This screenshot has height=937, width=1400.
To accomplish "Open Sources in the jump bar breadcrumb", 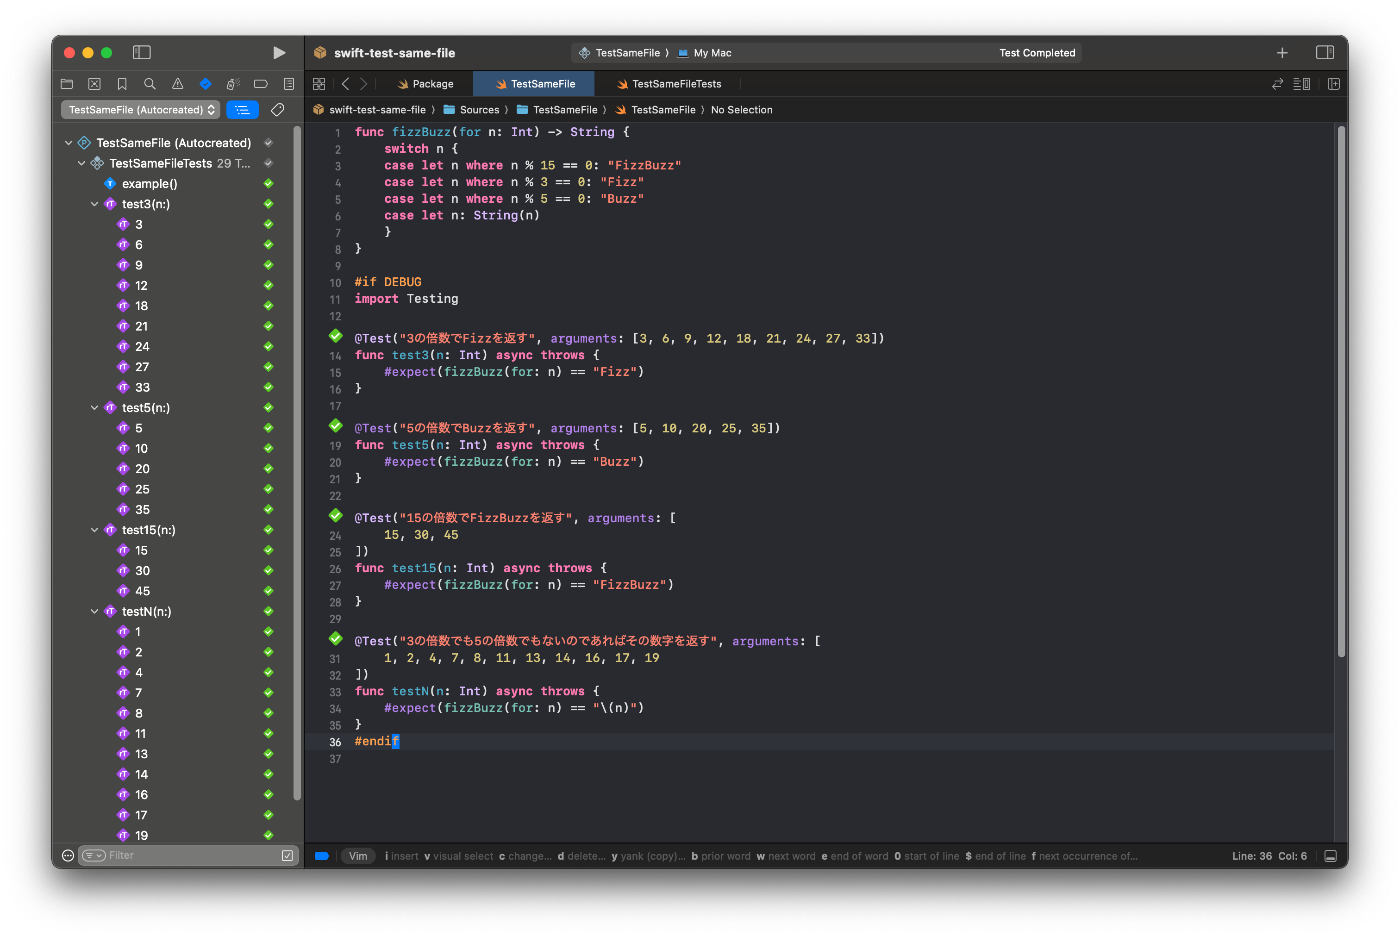I will [479, 109].
